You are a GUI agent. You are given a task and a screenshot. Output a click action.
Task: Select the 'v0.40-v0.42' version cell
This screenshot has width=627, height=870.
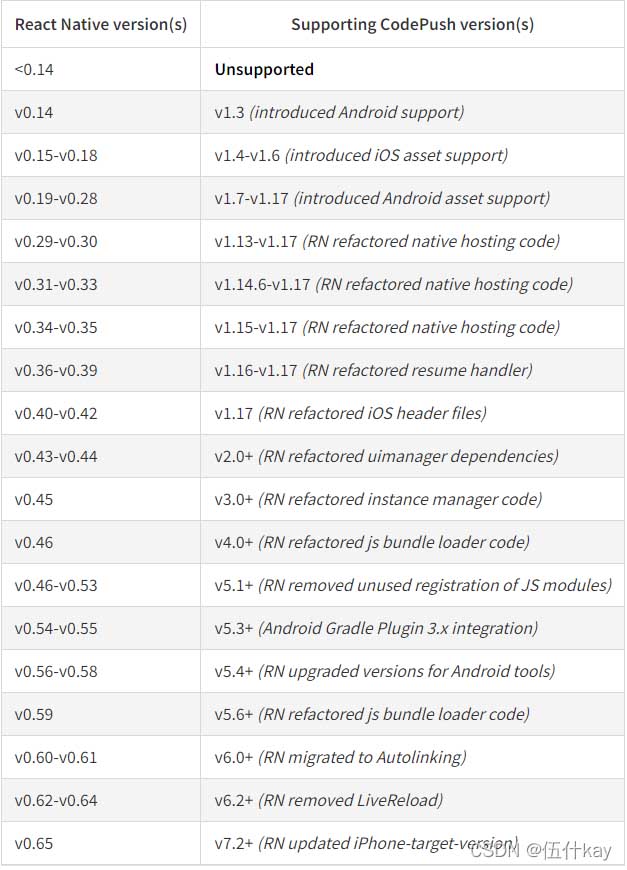[x=56, y=413]
